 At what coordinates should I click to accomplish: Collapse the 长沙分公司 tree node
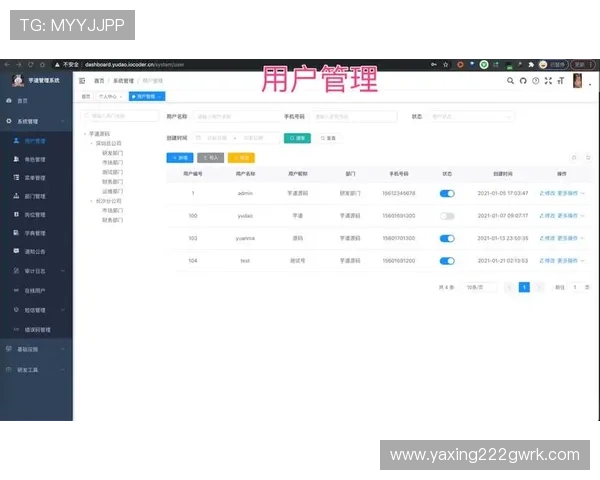coord(91,201)
